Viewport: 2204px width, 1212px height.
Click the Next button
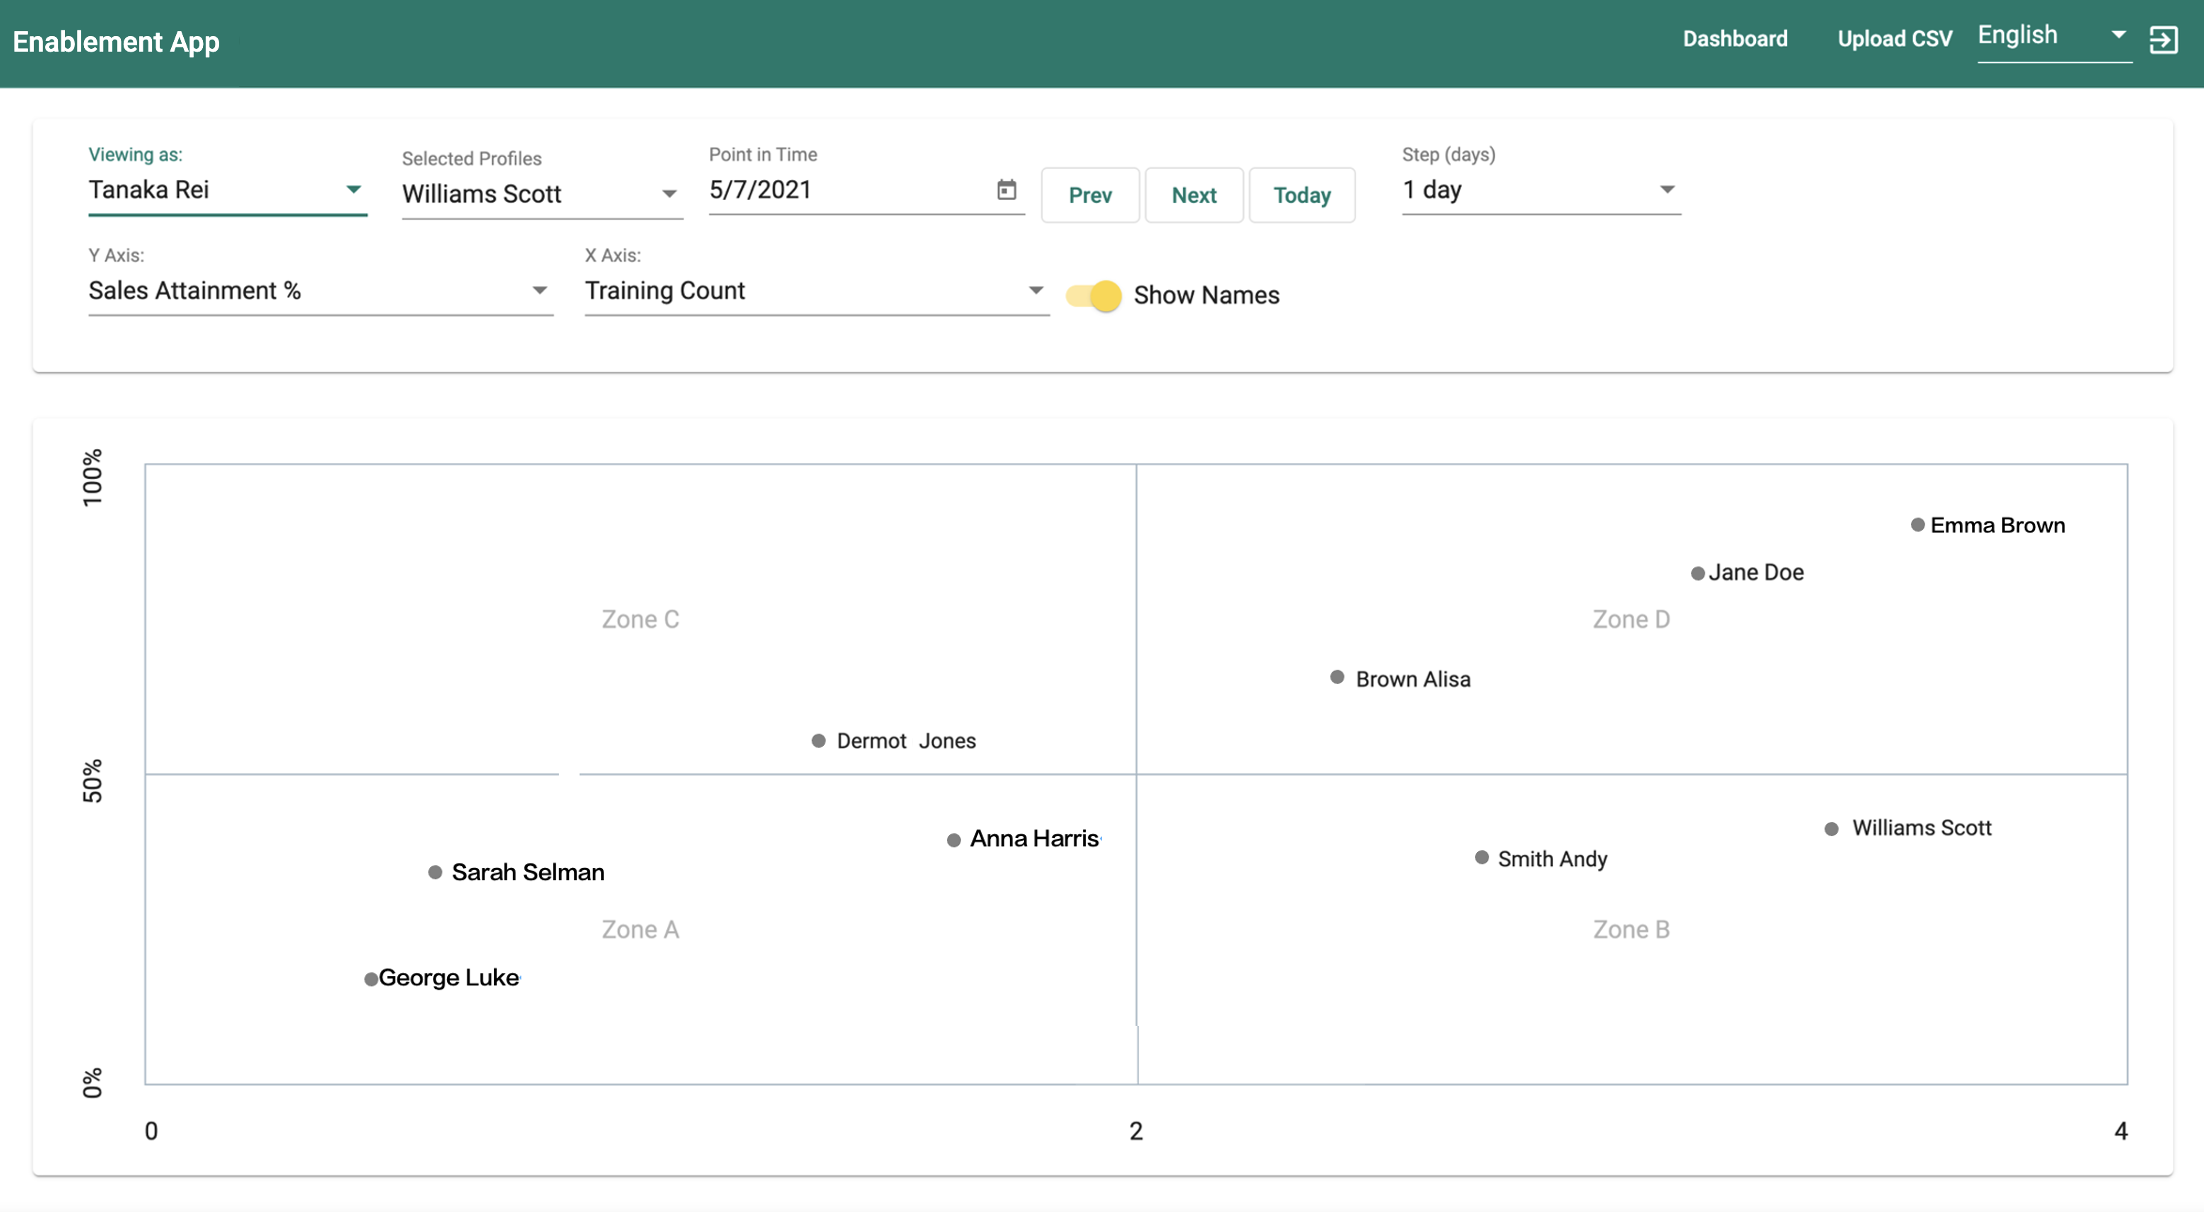(x=1194, y=195)
